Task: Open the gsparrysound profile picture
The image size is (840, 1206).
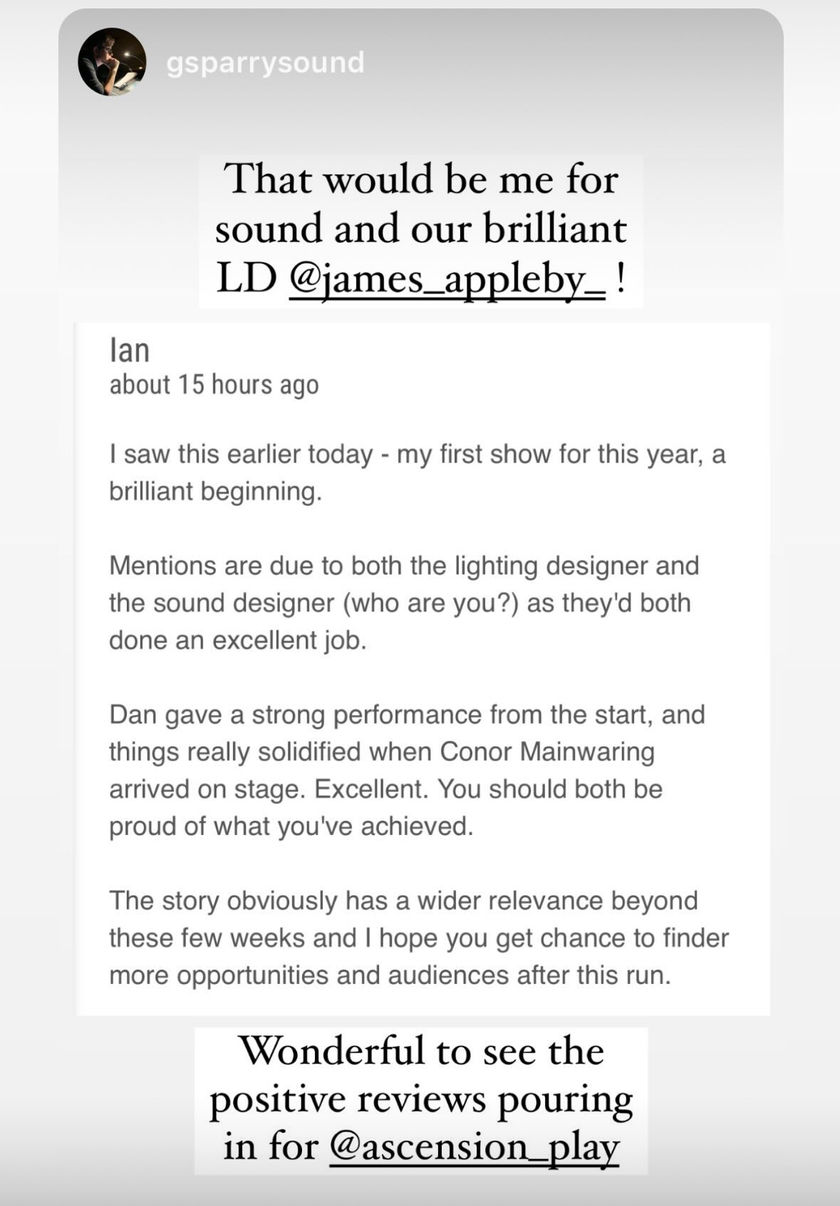Action: coord(112,62)
